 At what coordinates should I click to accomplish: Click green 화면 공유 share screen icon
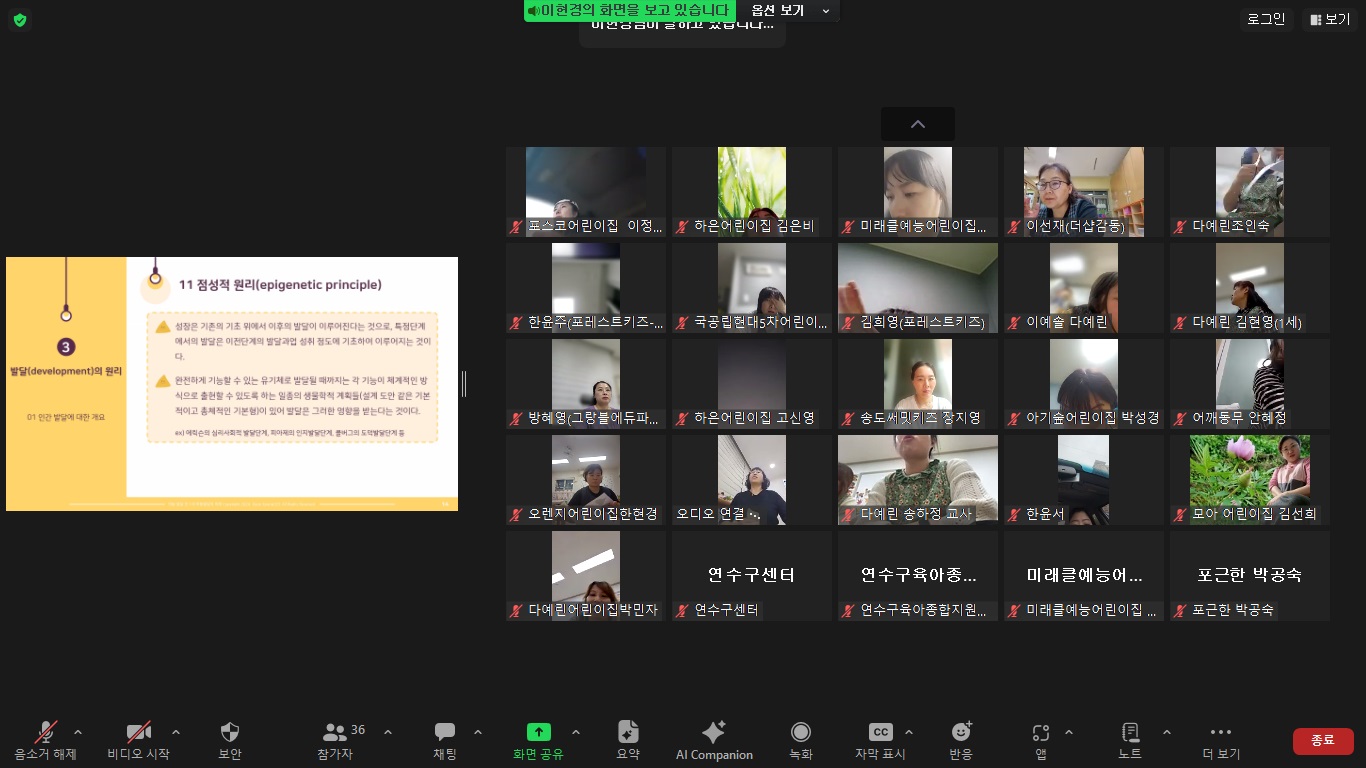pos(538,732)
